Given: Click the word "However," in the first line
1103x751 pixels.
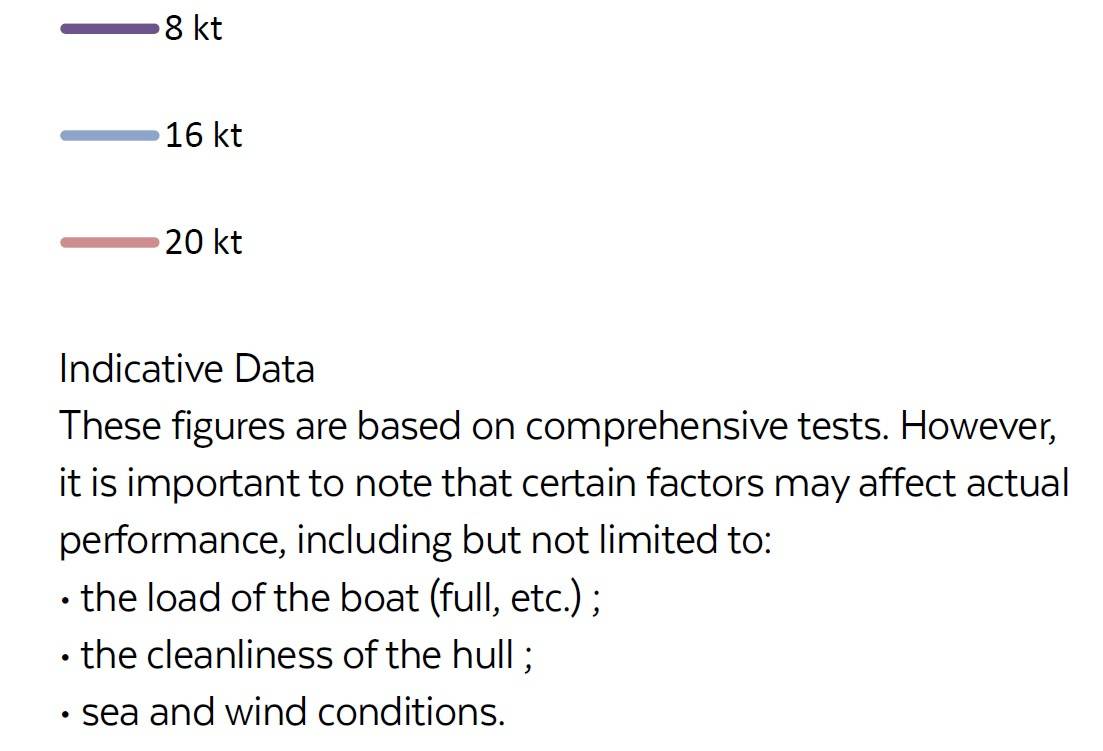Looking at the screenshot, I should coord(978,426).
